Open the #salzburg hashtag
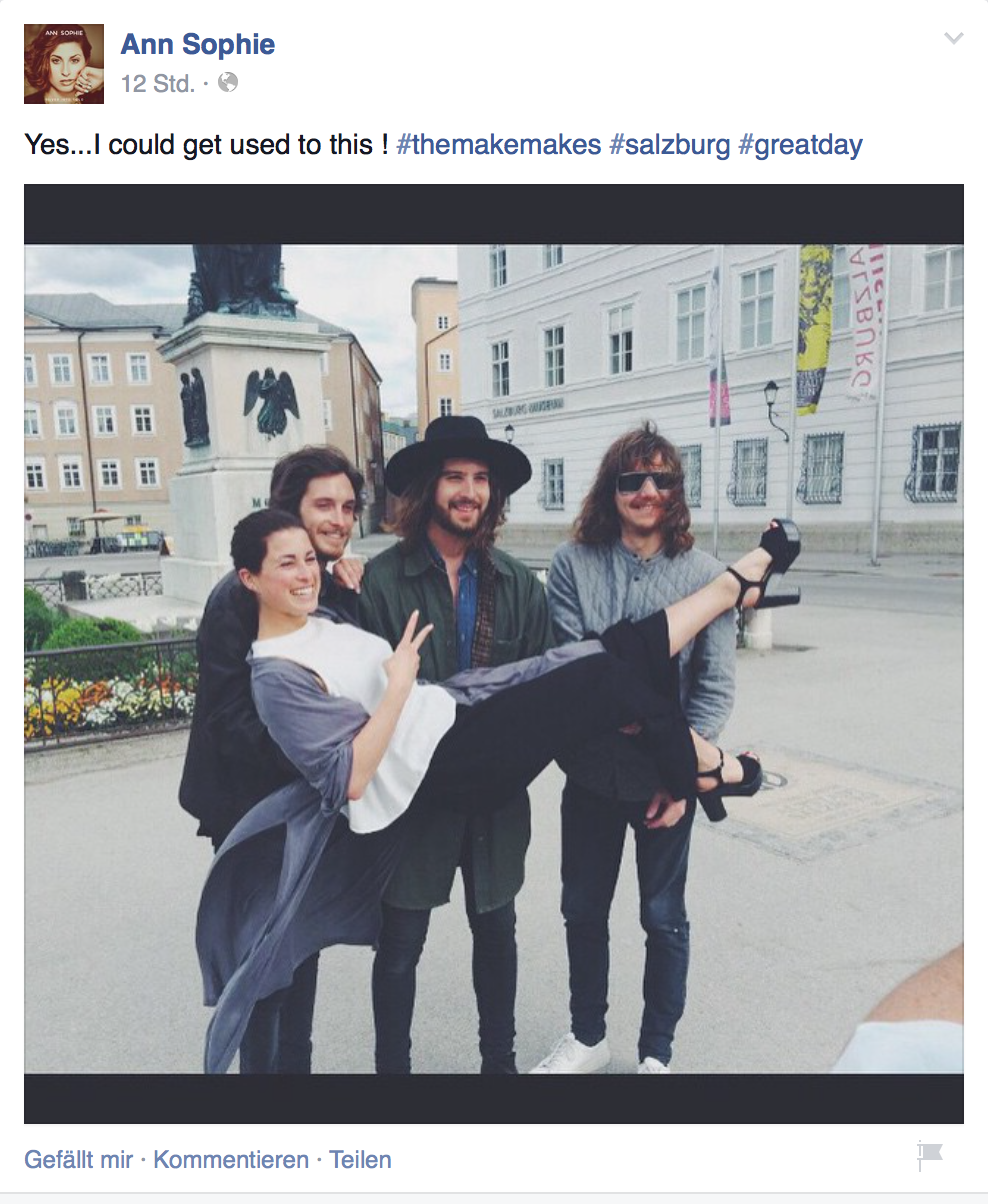Image resolution: width=988 pixels, height=1204 pixels. click(669, 145)
